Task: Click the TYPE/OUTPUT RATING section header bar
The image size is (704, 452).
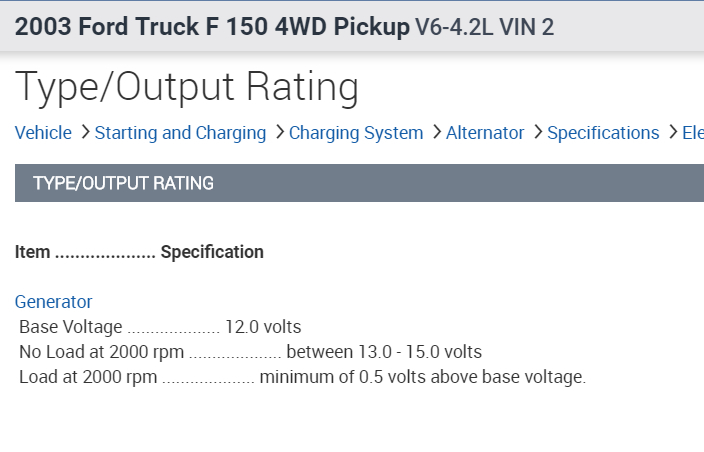Action: pos(359,183)
